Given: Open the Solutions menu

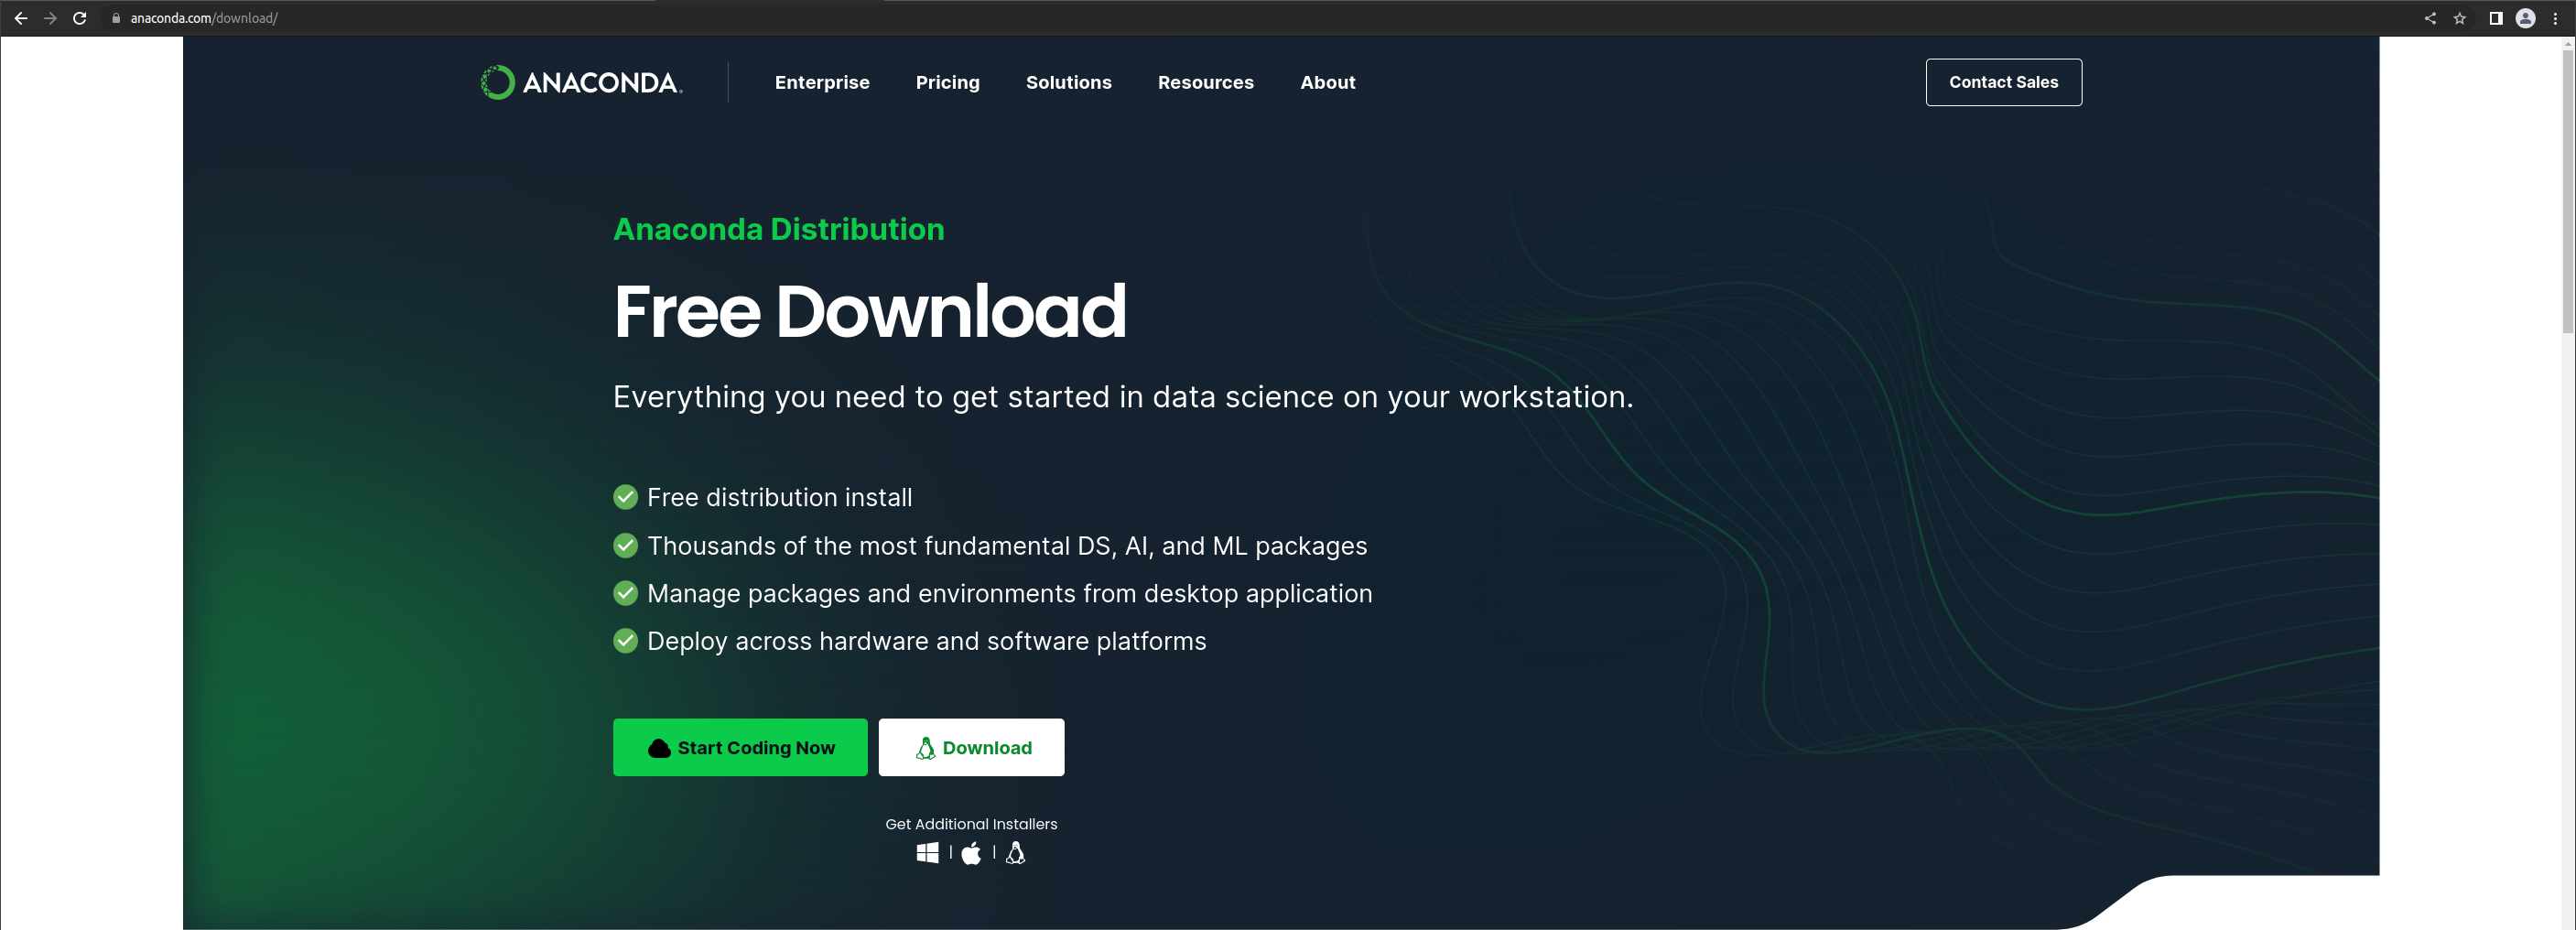Looking at the screenshot, I should [x=1069, y=82].
